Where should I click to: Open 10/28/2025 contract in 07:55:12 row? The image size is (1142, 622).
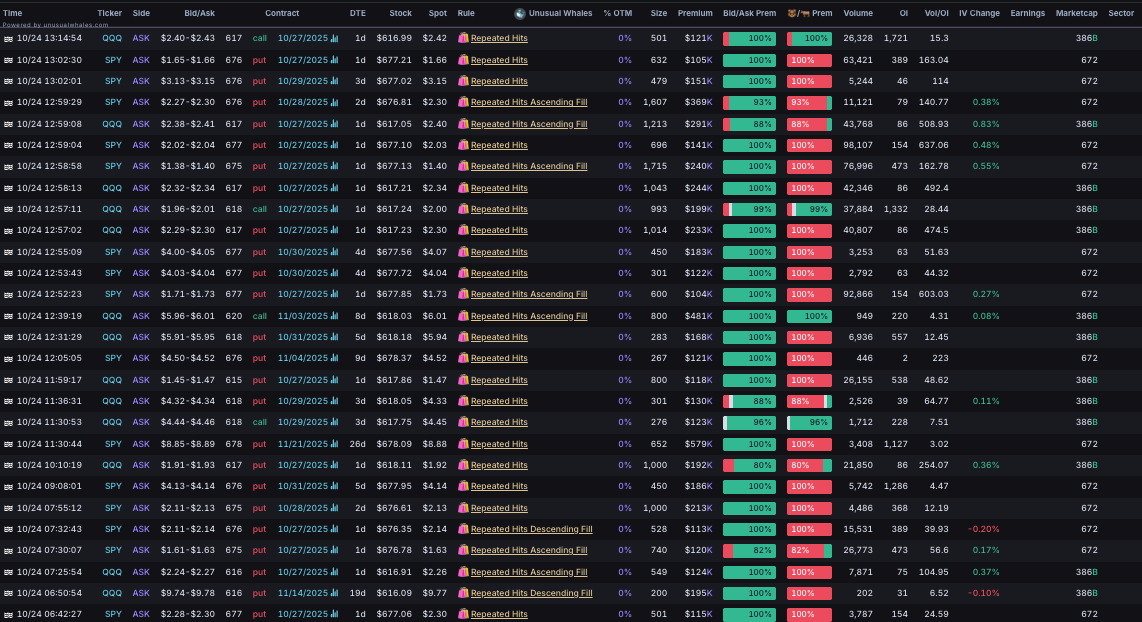[303, 508]
